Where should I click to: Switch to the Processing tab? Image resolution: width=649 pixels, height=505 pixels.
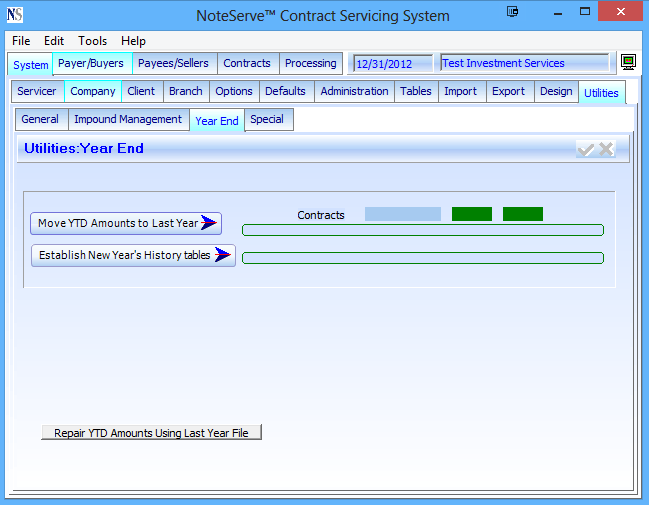click(x=311, y=63)
